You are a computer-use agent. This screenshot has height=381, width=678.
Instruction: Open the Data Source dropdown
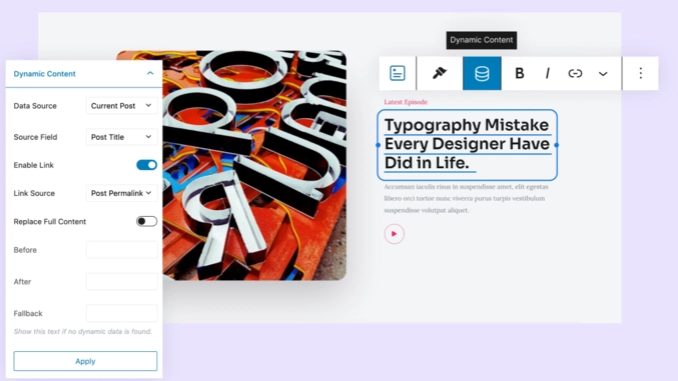tap(122, 106)
